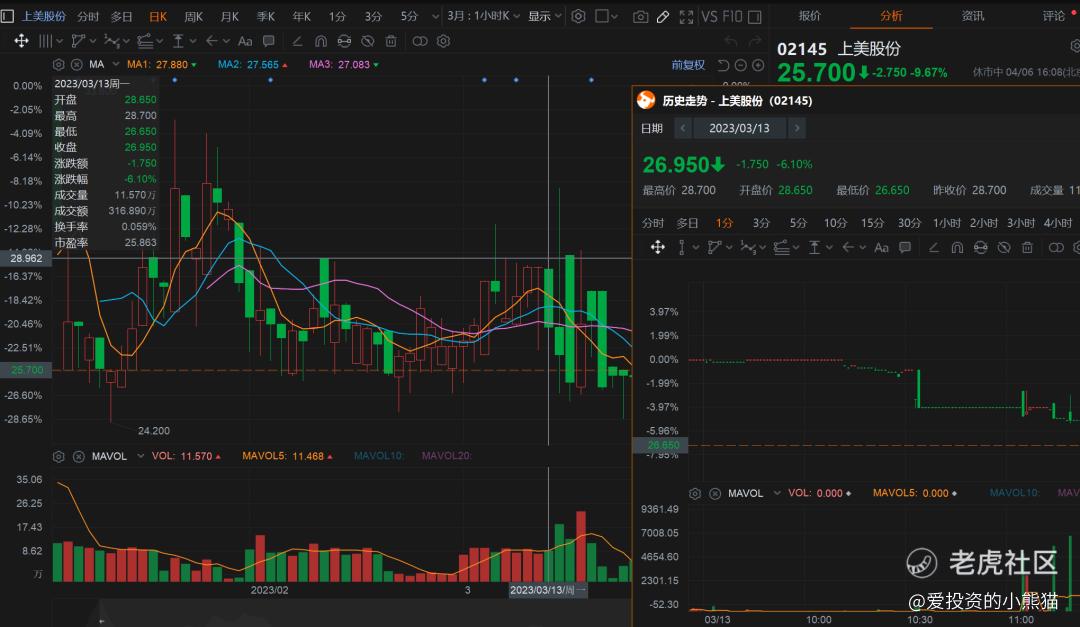Select the arrow annotation tool in main toolbar
Screen dimensions: 1080x627
point(211,41)
